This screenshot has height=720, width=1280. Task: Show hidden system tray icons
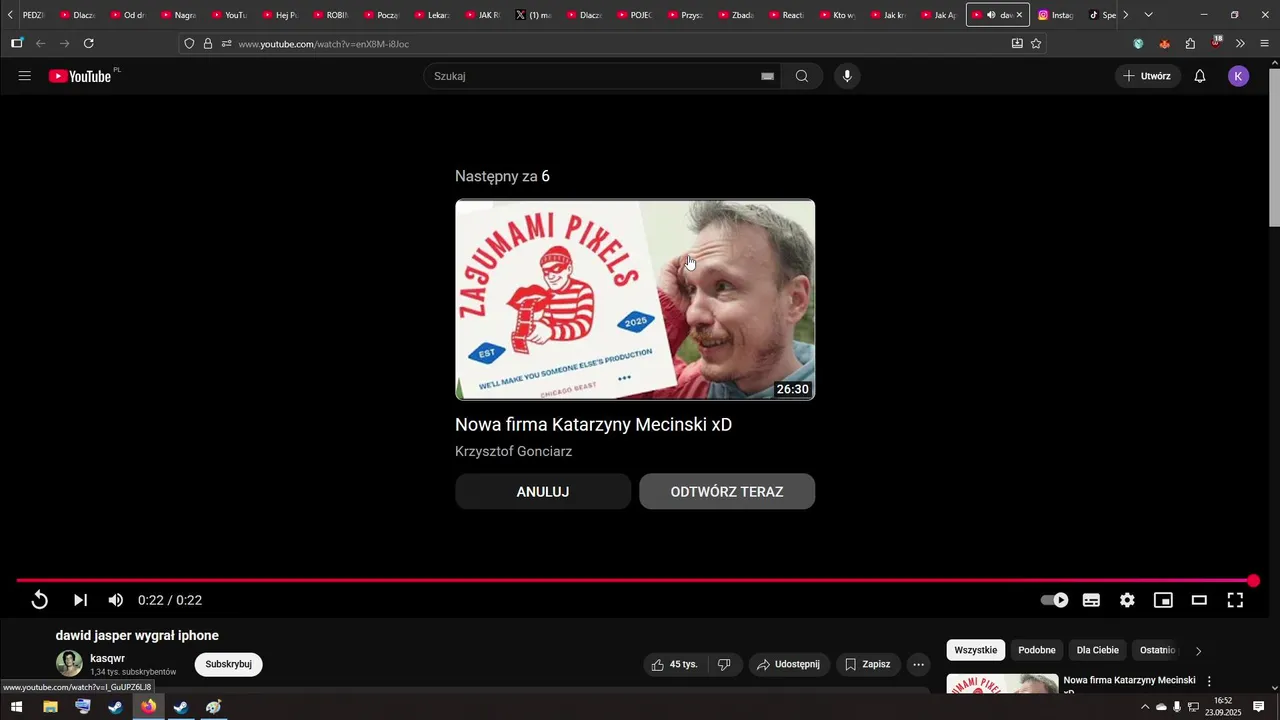(1145, 707)
